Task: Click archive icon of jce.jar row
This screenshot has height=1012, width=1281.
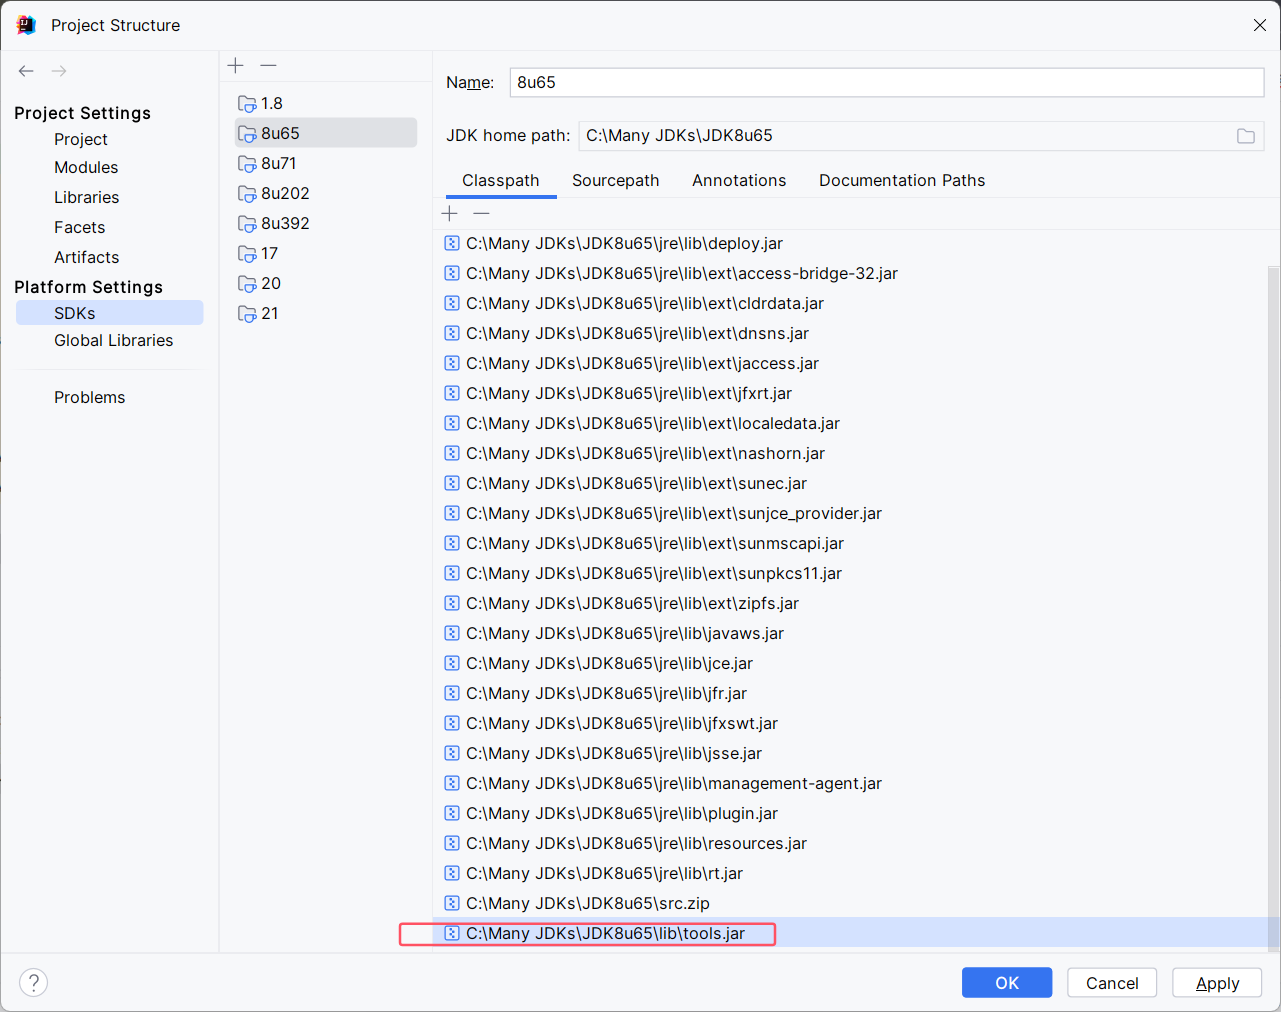Action: (x=452, y=663)
